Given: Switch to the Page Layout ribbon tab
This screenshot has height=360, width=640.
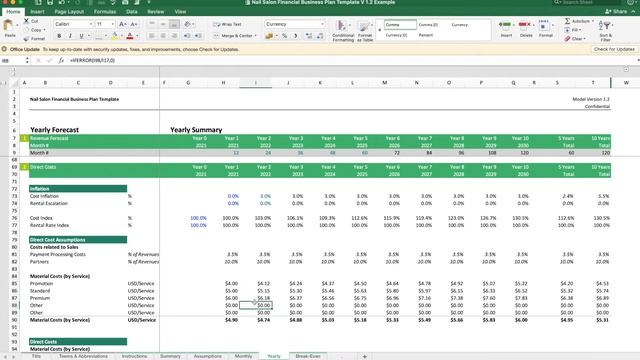Looking at the screenshot, I should tap(69, 12).
